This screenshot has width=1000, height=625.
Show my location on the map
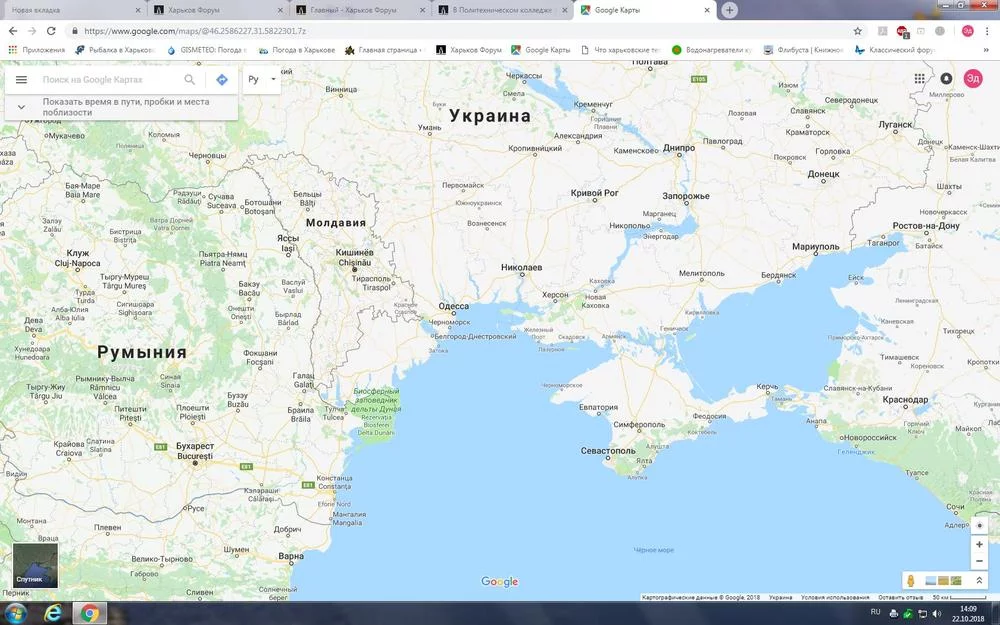980,526
